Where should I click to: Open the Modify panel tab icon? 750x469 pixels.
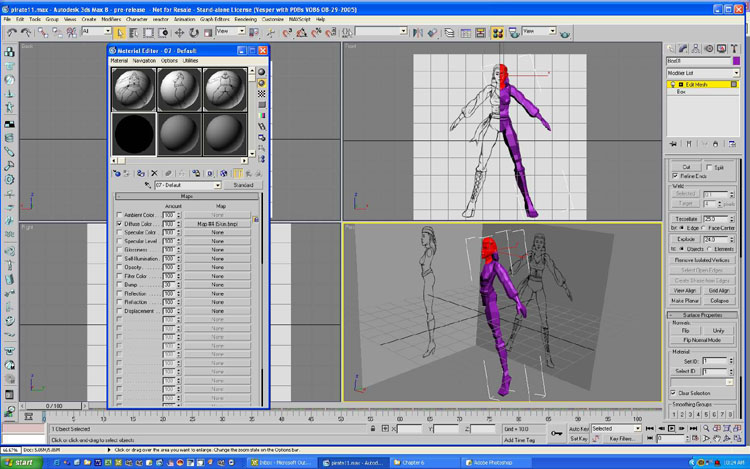[x=685, y=47]
